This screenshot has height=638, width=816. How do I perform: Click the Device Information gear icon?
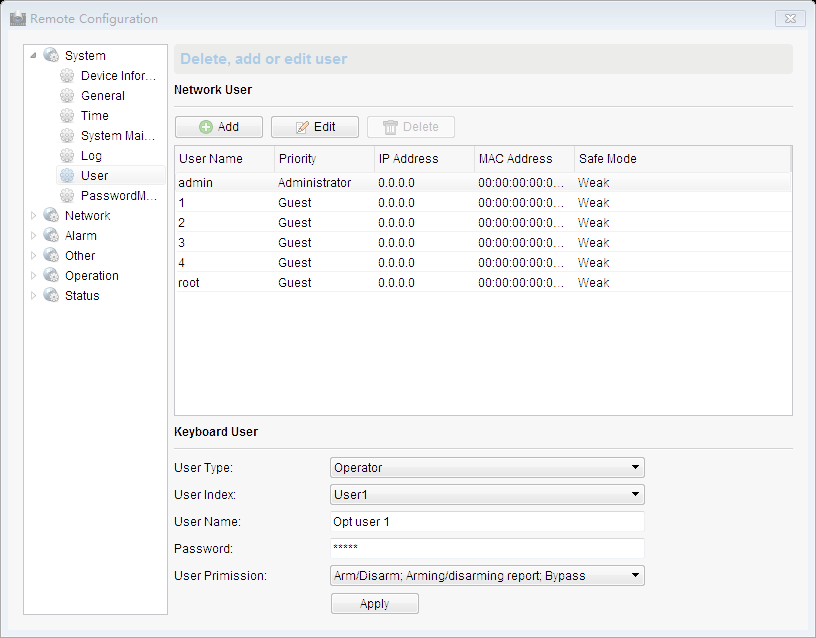click(x=67, y=76)
